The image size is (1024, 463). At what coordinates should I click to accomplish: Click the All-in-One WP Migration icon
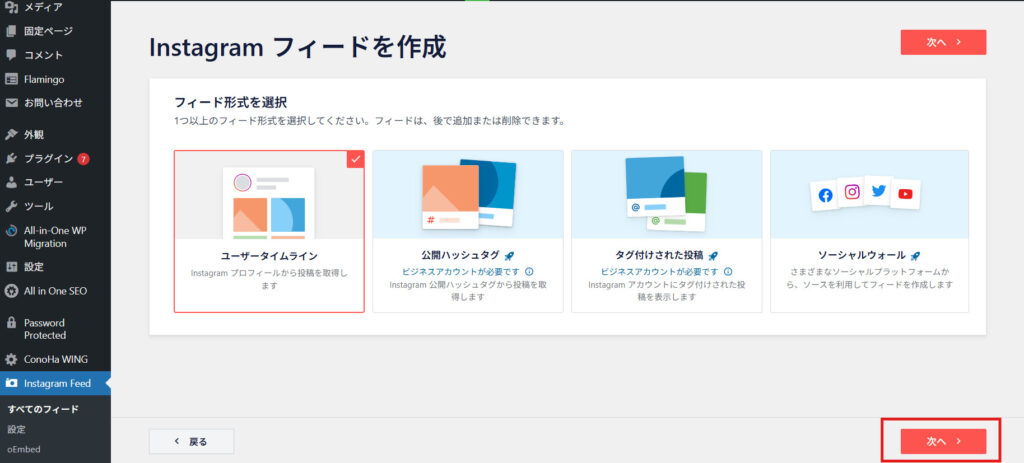pos(11,231)
